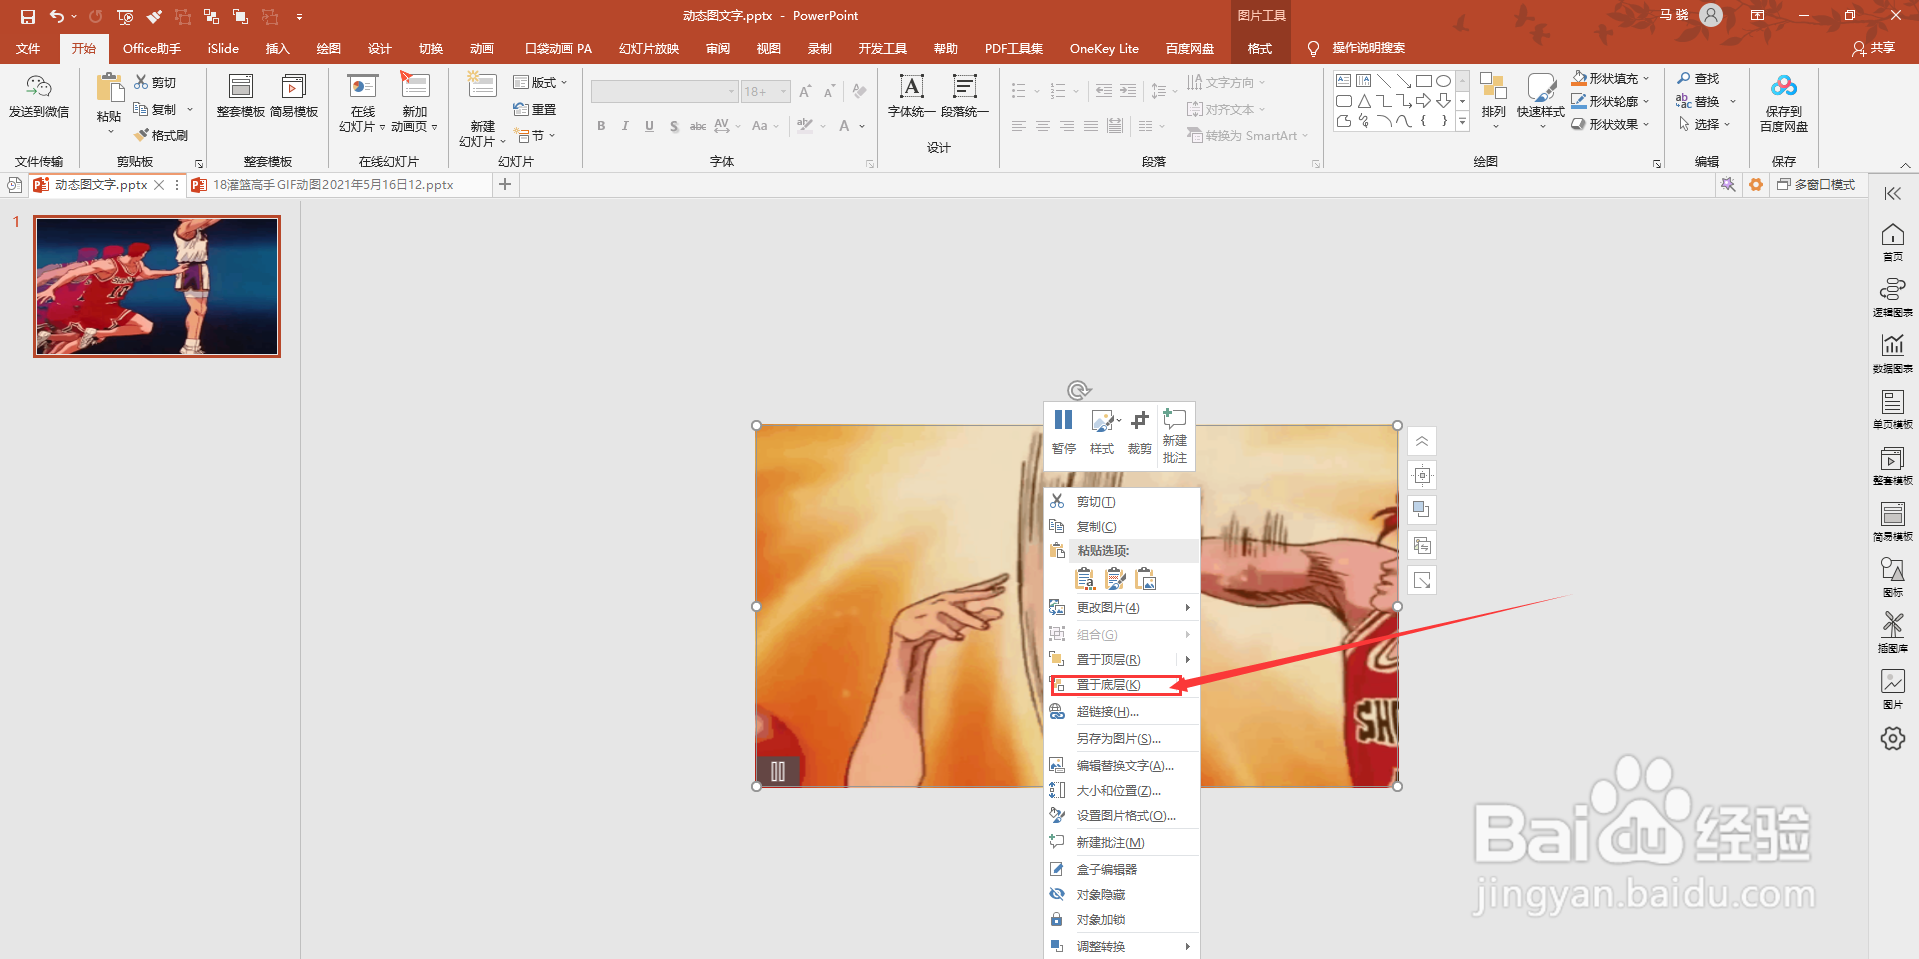This screenshot has height=959, width=1919.
Task: Close the 动态图文字.pptx document tab
Action: pos(159,185)
